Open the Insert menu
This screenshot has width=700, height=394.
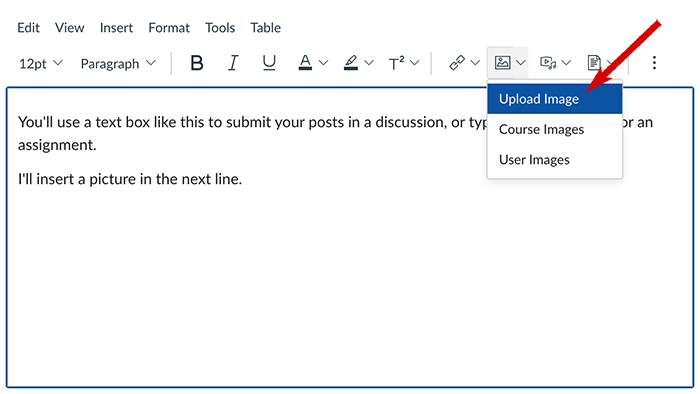(x=116, y=28)
